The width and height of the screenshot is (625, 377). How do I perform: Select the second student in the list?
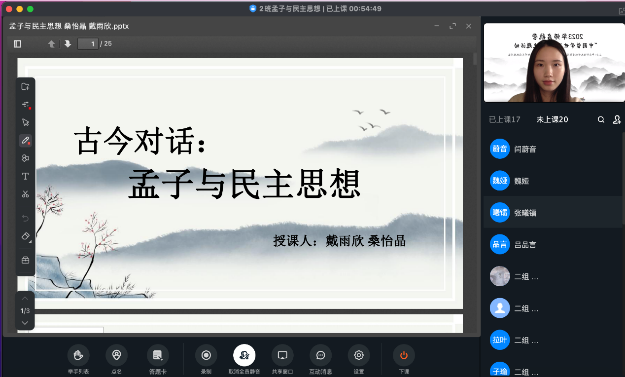point(554,181)
